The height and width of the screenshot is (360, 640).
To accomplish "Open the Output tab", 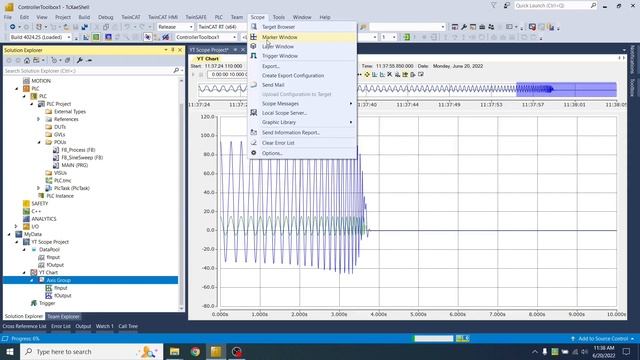I will (x=83, y=326).
